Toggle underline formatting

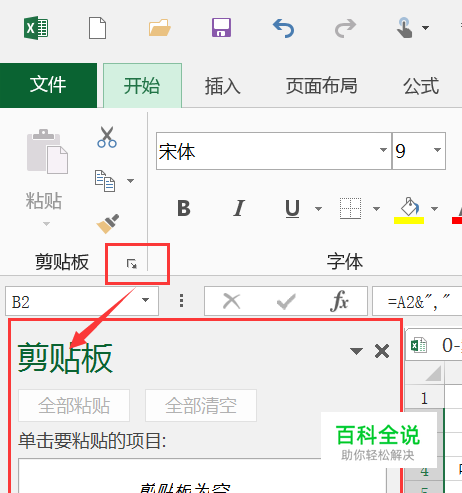[292, 209]
